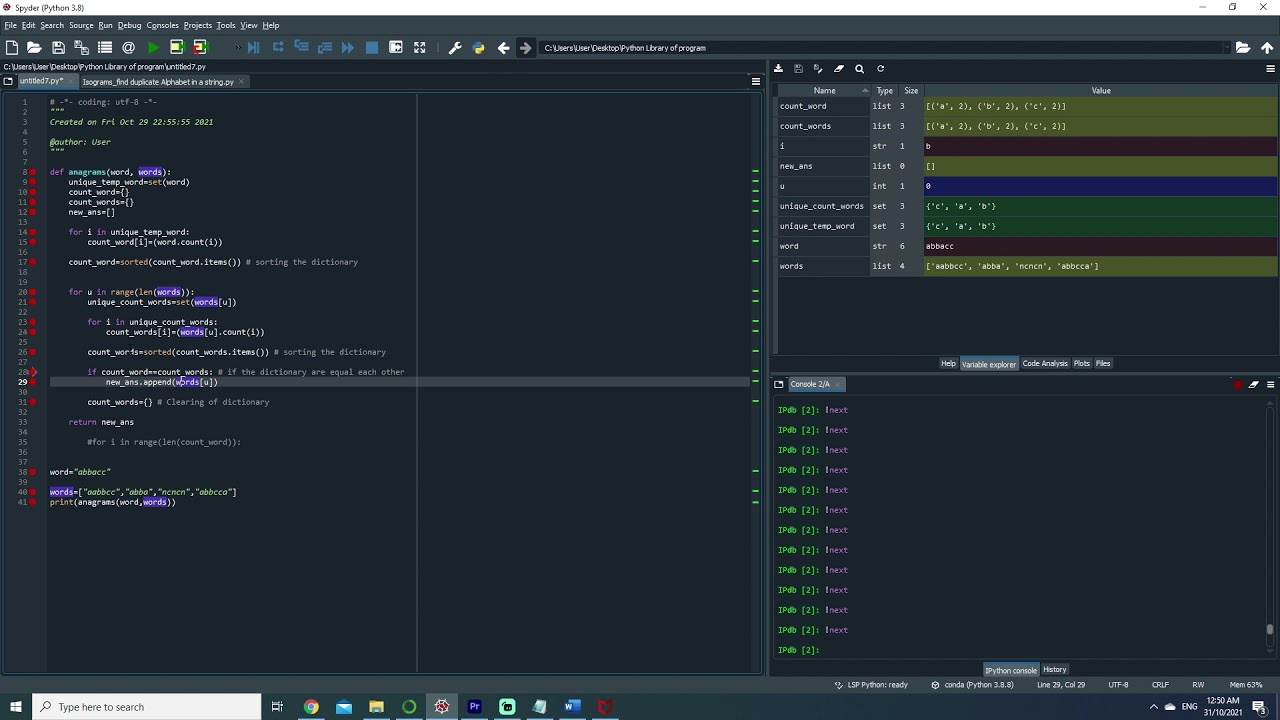This screenshot has width=1280, height=720.
Task: Sort variables by Type column header
Action: click(884, 91)
